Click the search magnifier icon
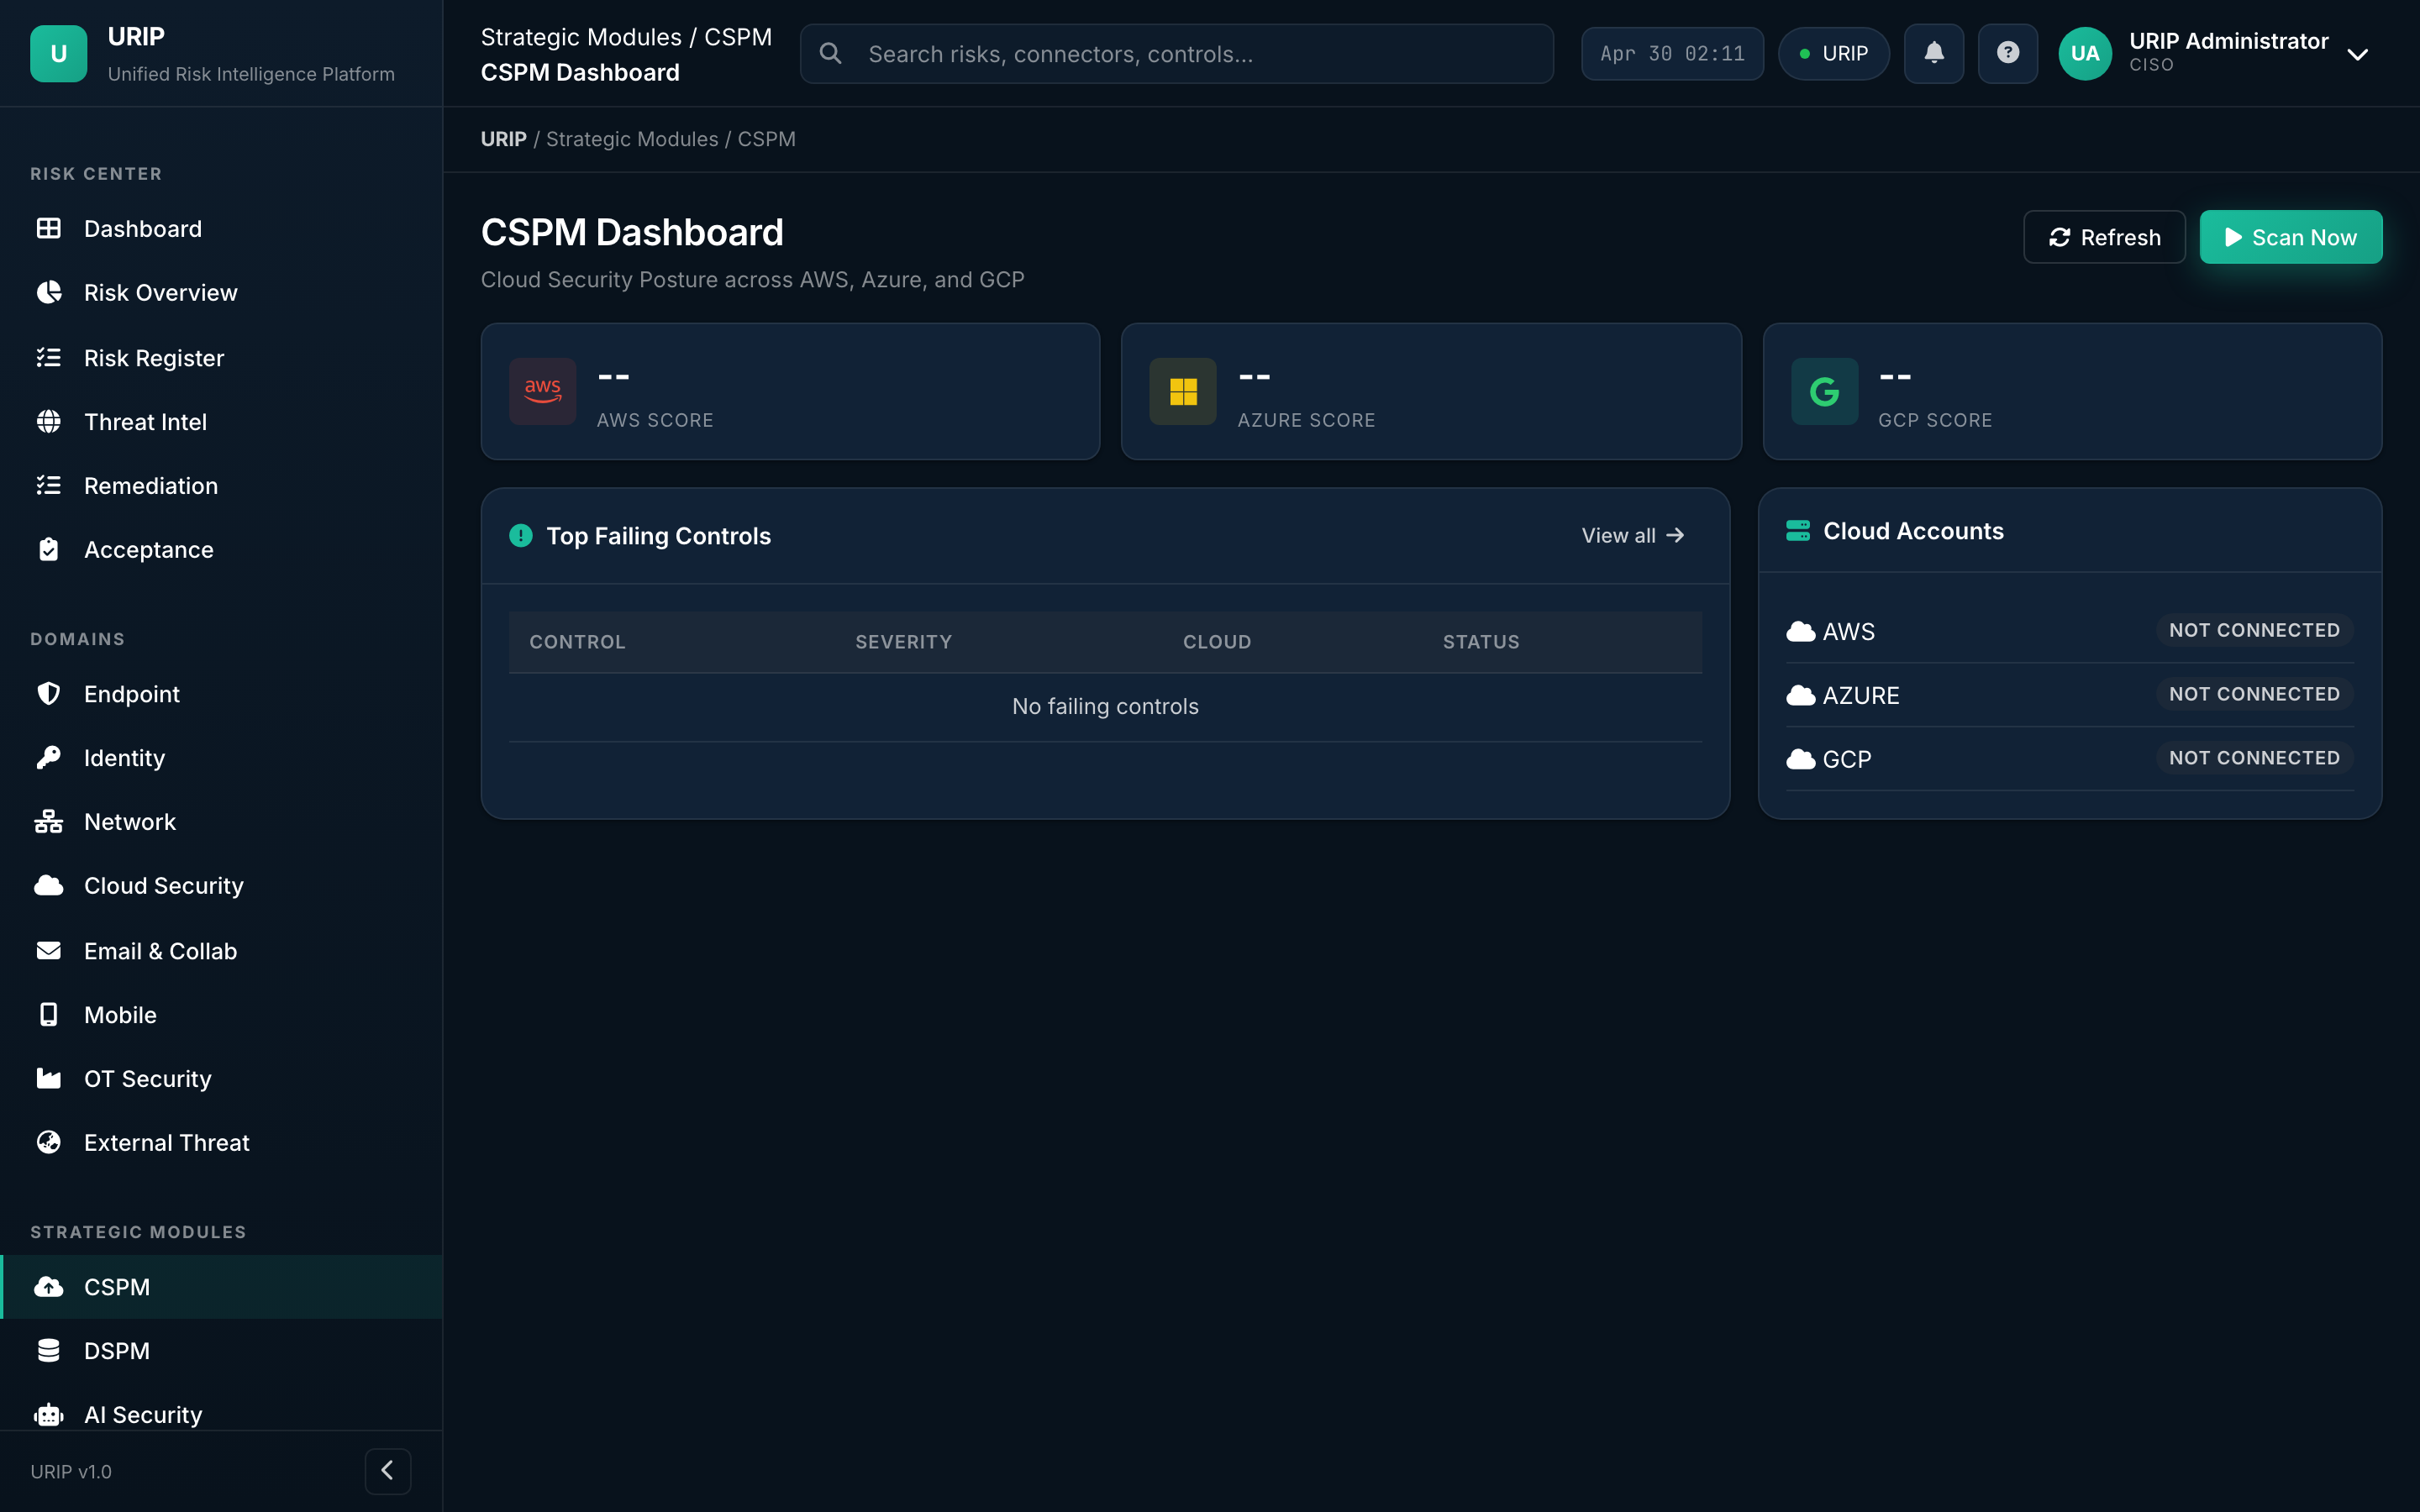Viewport: 2420px width, 1512px height. (x=830, y=53)
